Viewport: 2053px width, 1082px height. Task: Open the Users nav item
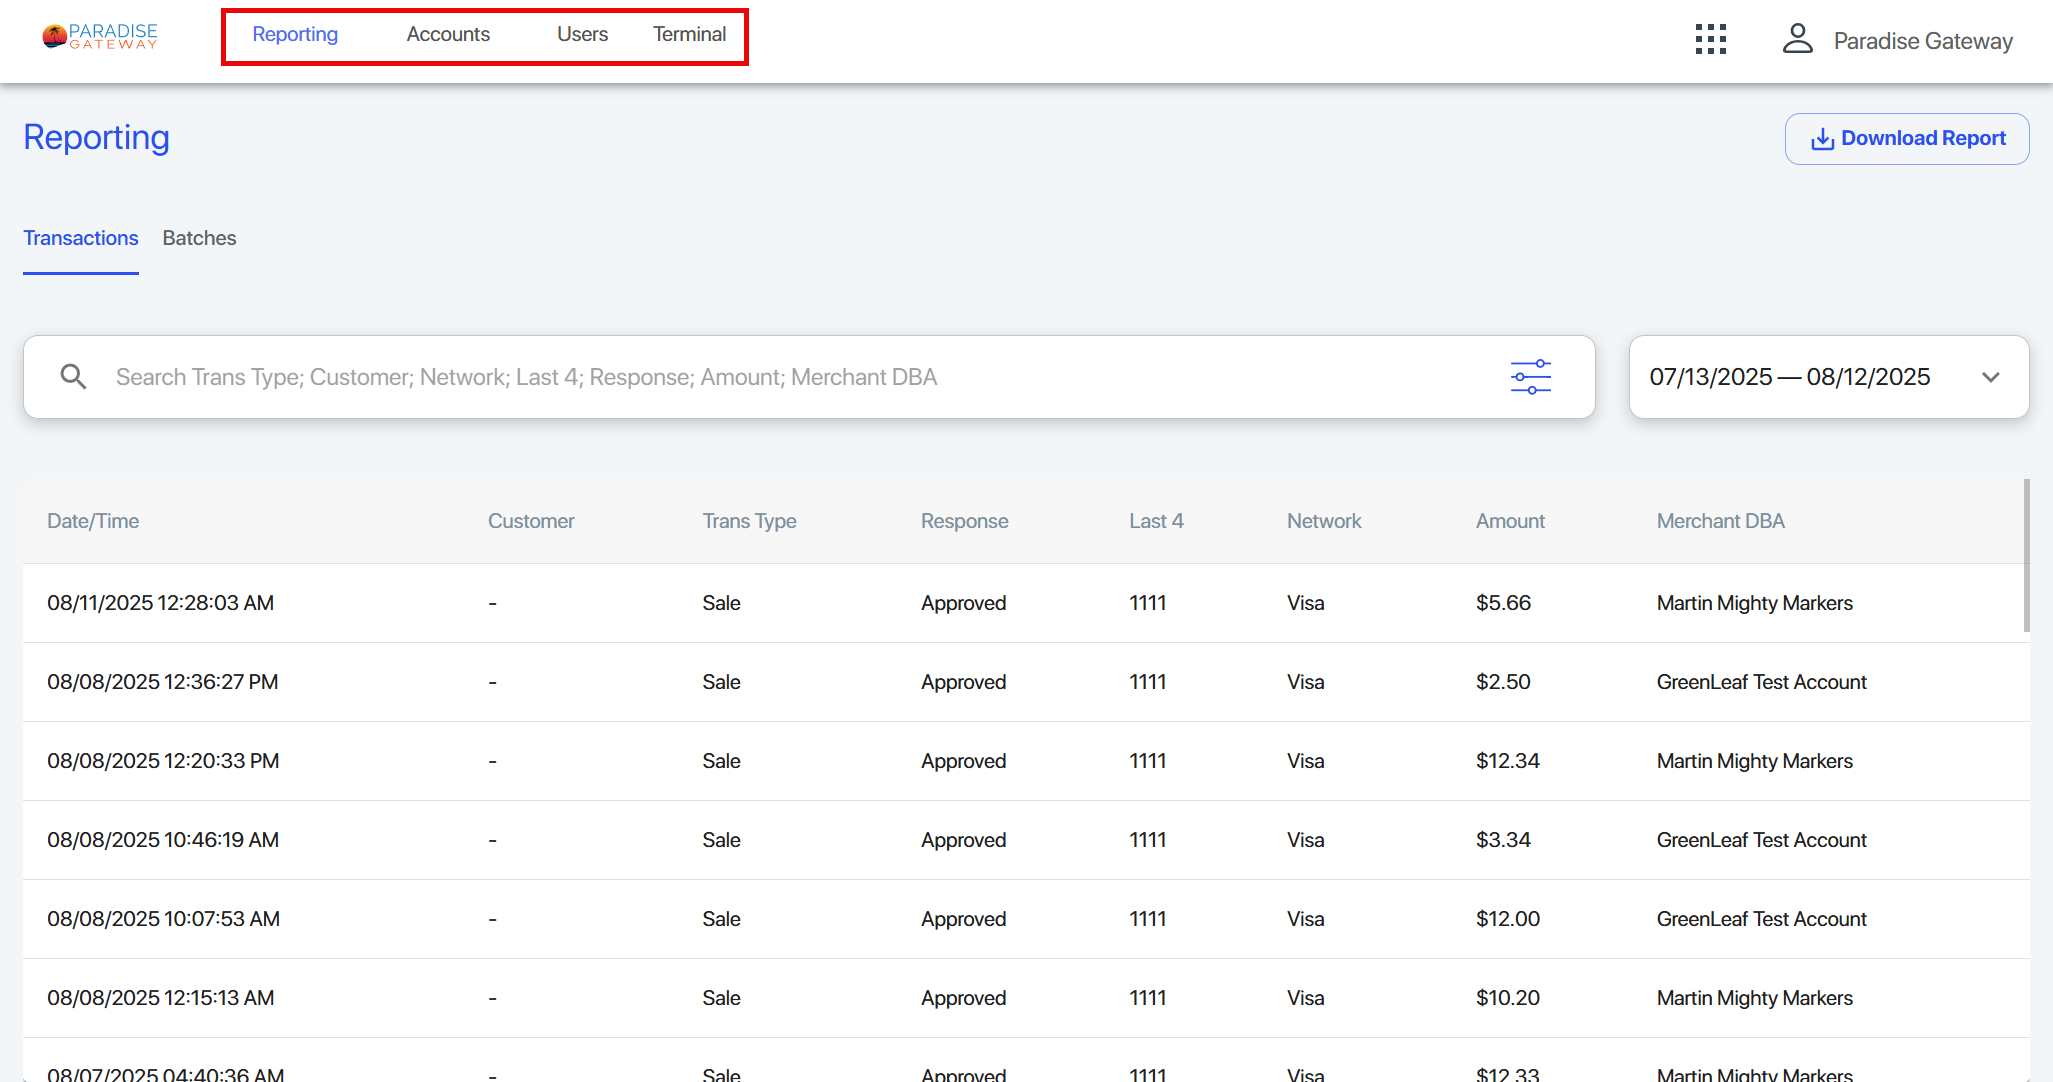coord(582,34)
